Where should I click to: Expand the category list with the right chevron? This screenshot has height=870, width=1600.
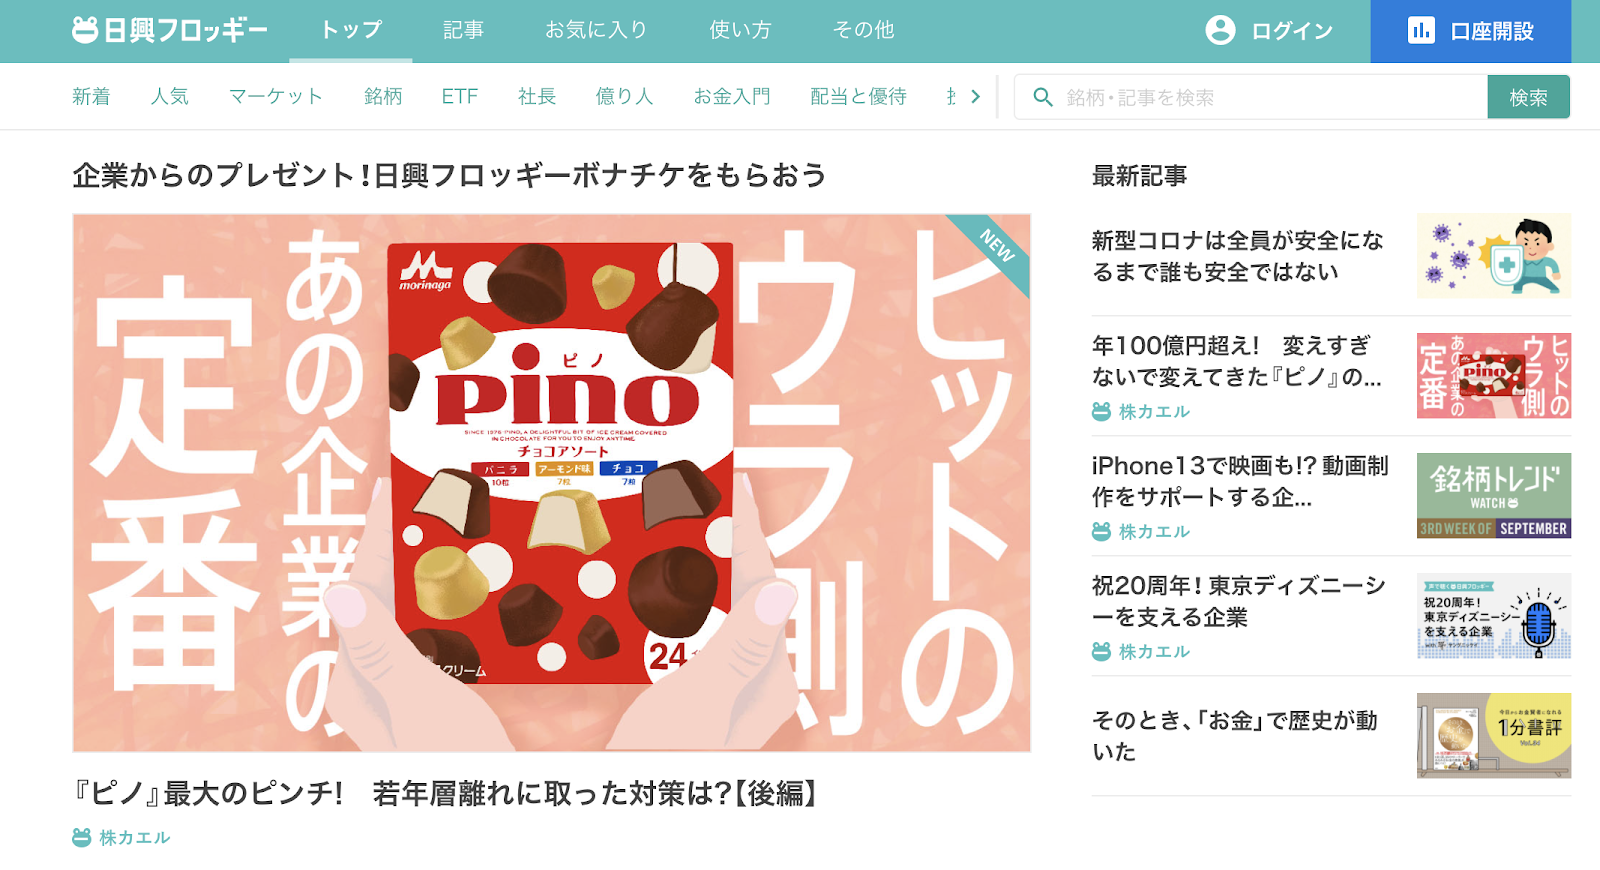[975, 97]
